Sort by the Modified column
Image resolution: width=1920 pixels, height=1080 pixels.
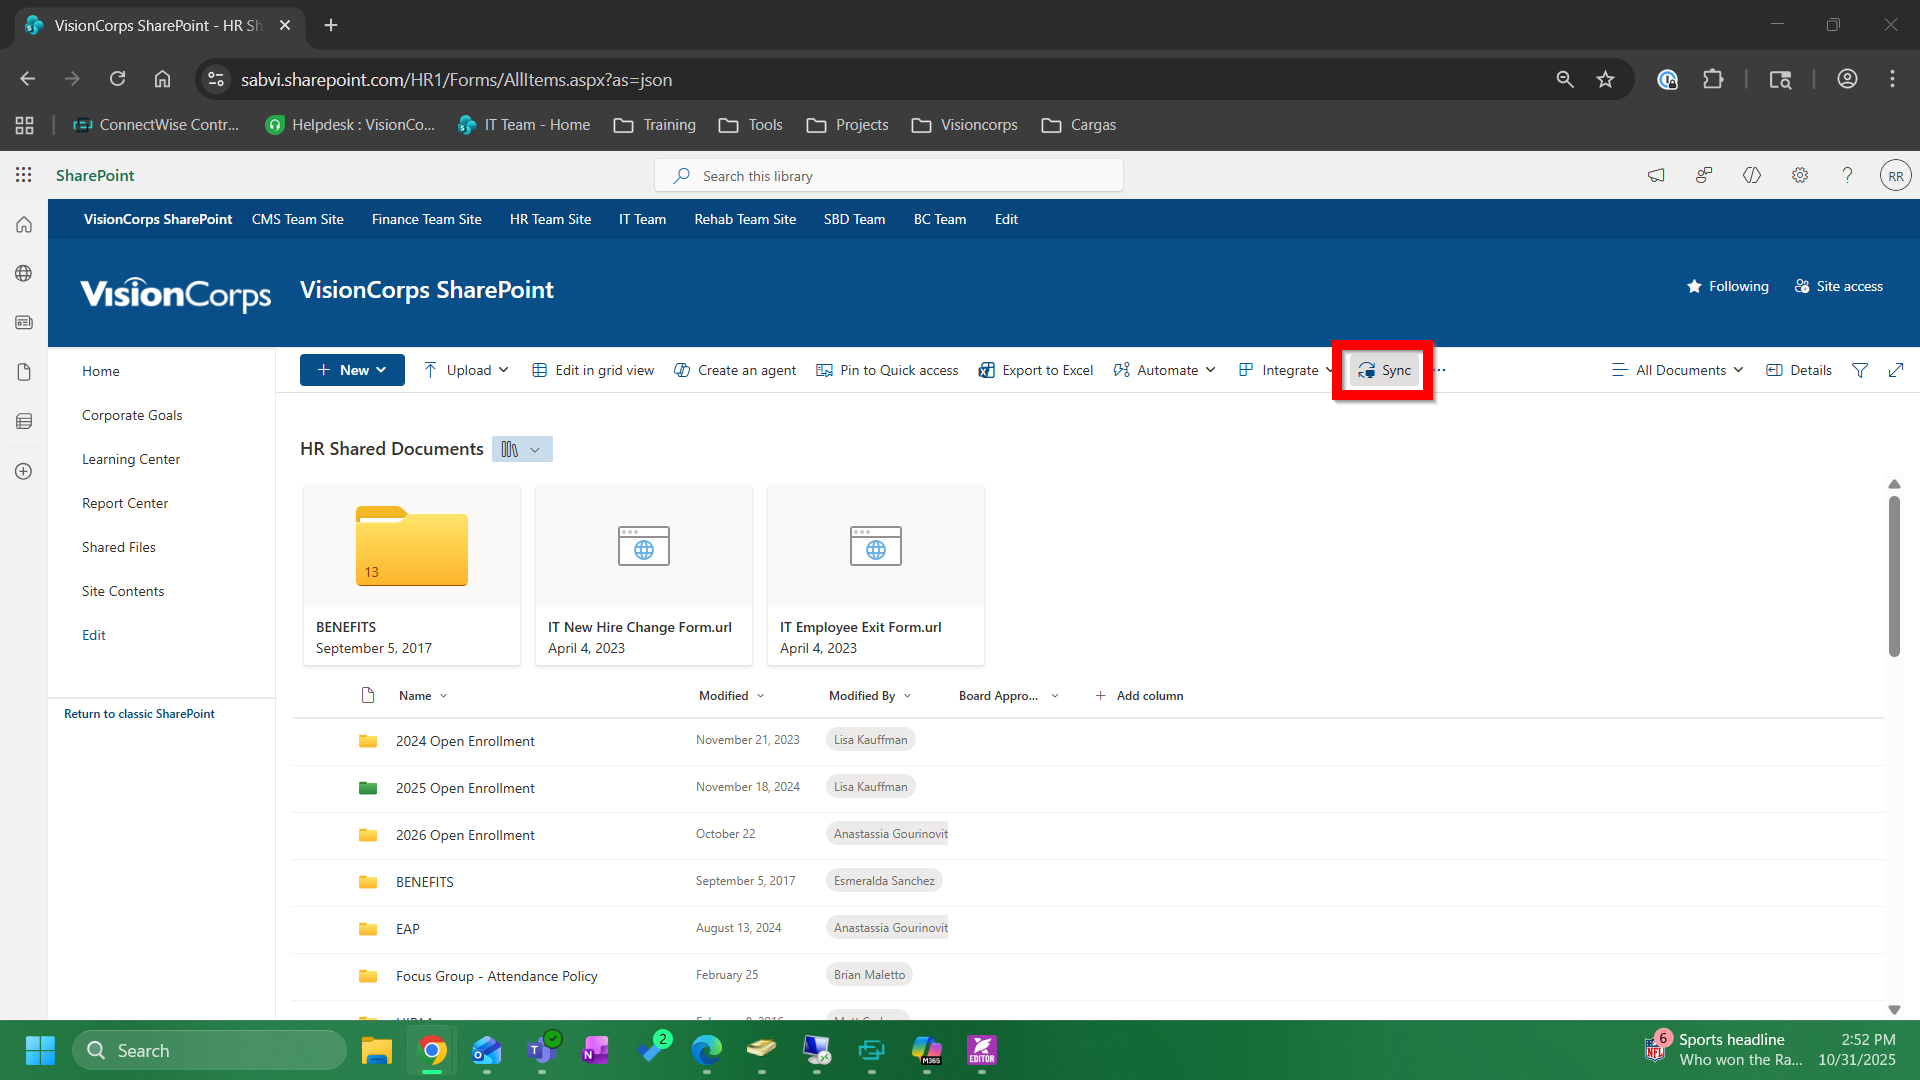click(724, 695)
